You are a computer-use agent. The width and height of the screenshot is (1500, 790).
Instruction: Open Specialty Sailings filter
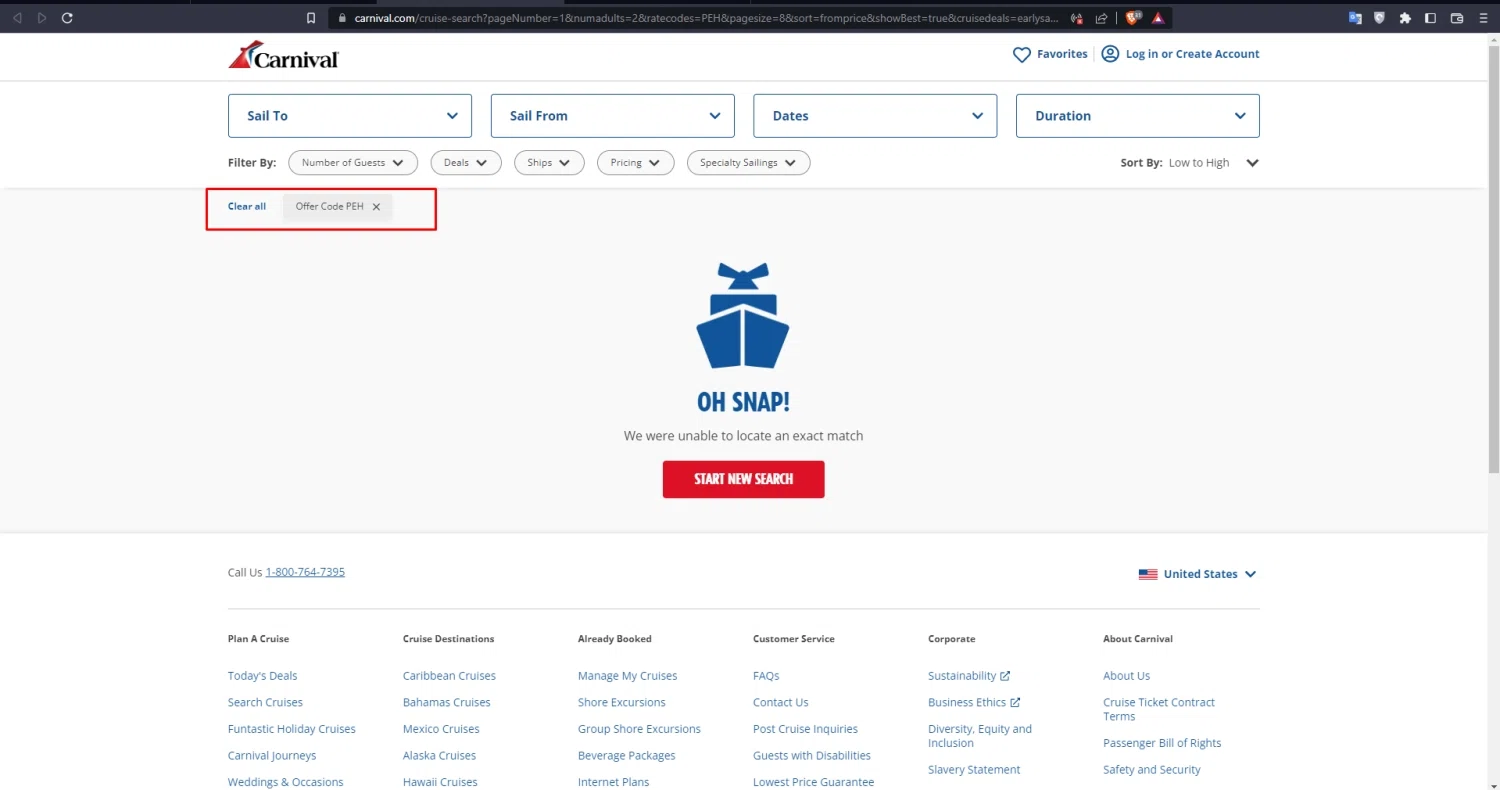tap(749, 163)
